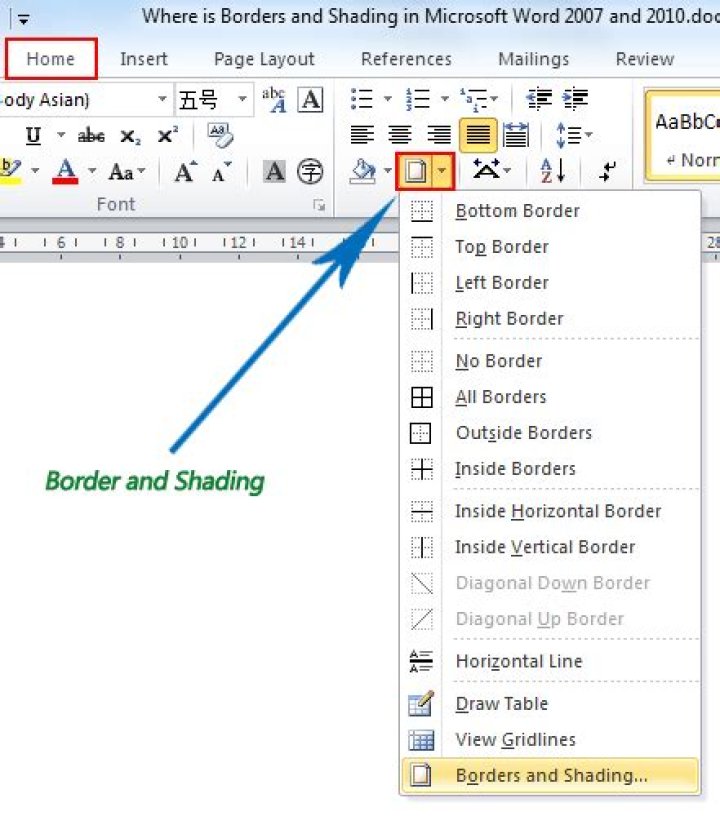Open Borders and Shading dialog
This screenshot has height=816, width=720.
pyautogui.click(x=550, y=775)
